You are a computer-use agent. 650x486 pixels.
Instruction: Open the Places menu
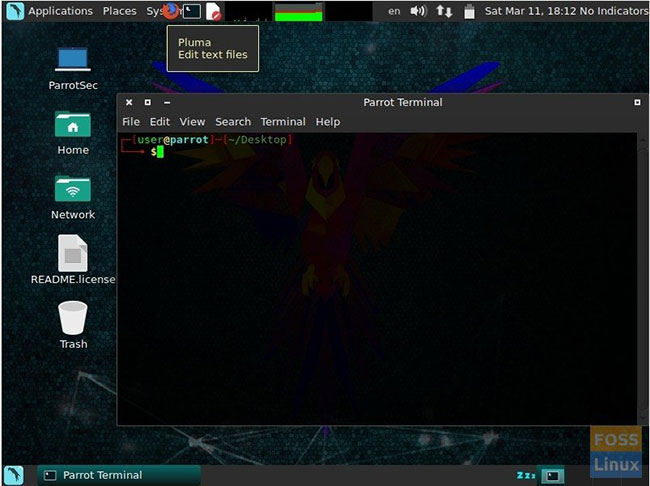coord(119,11)
